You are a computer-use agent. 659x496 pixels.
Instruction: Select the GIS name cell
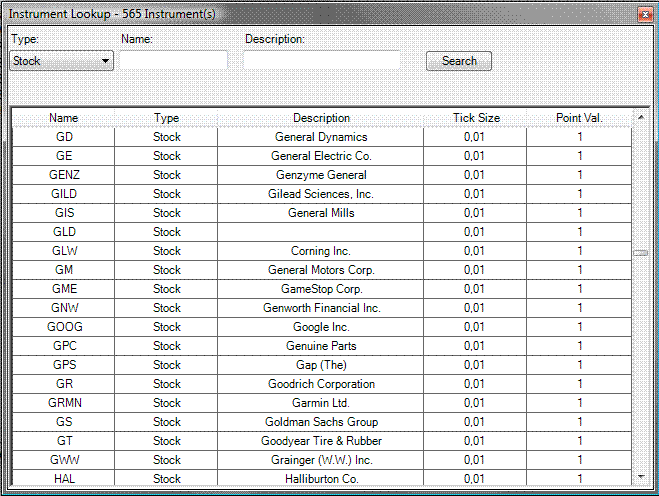[x=63, y=213]
